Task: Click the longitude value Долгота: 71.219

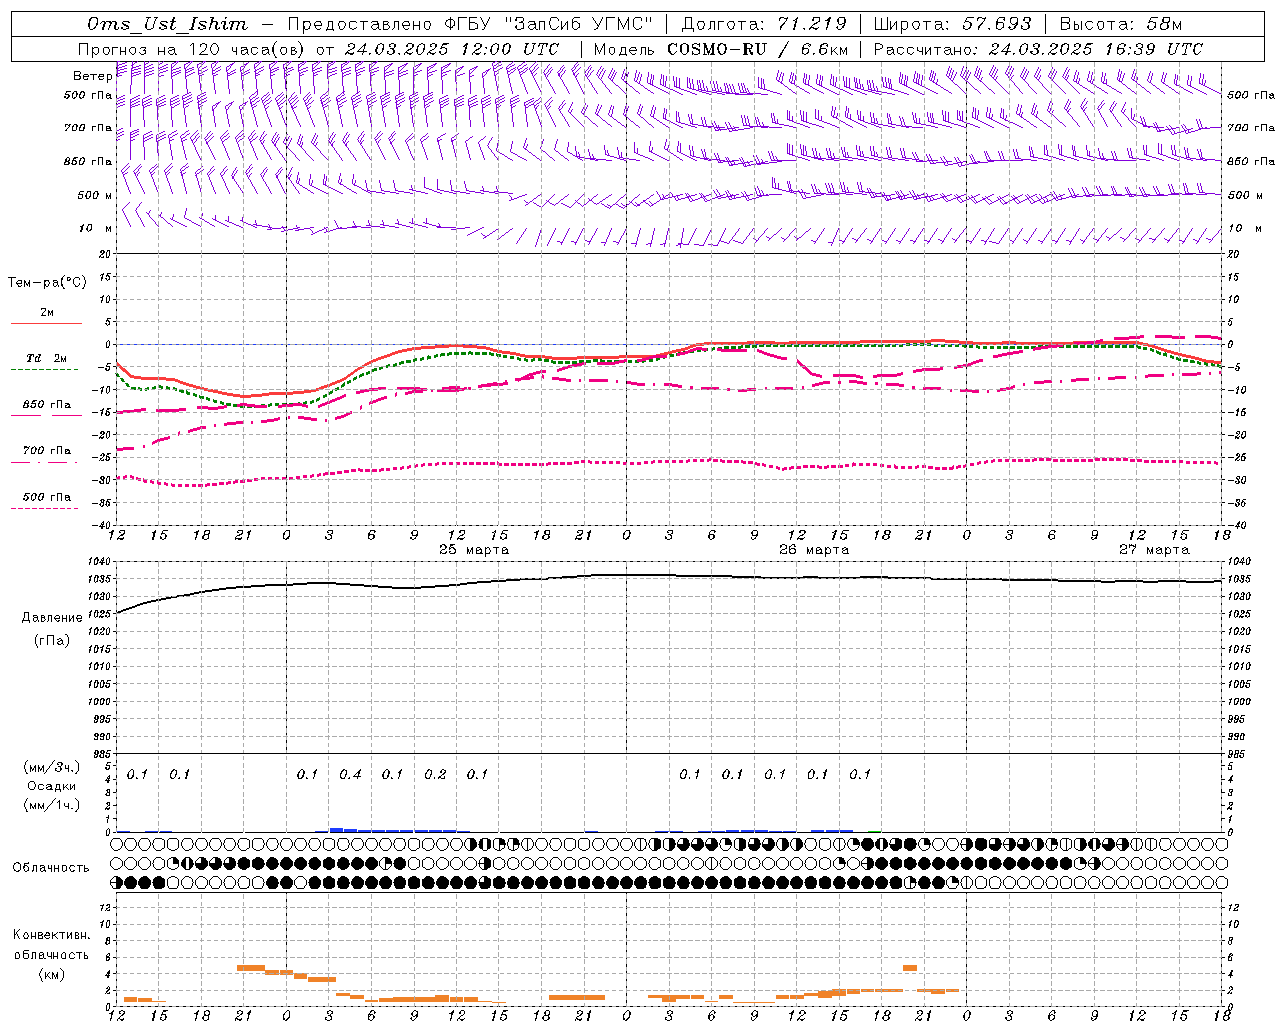Action: tap(764, 24)
